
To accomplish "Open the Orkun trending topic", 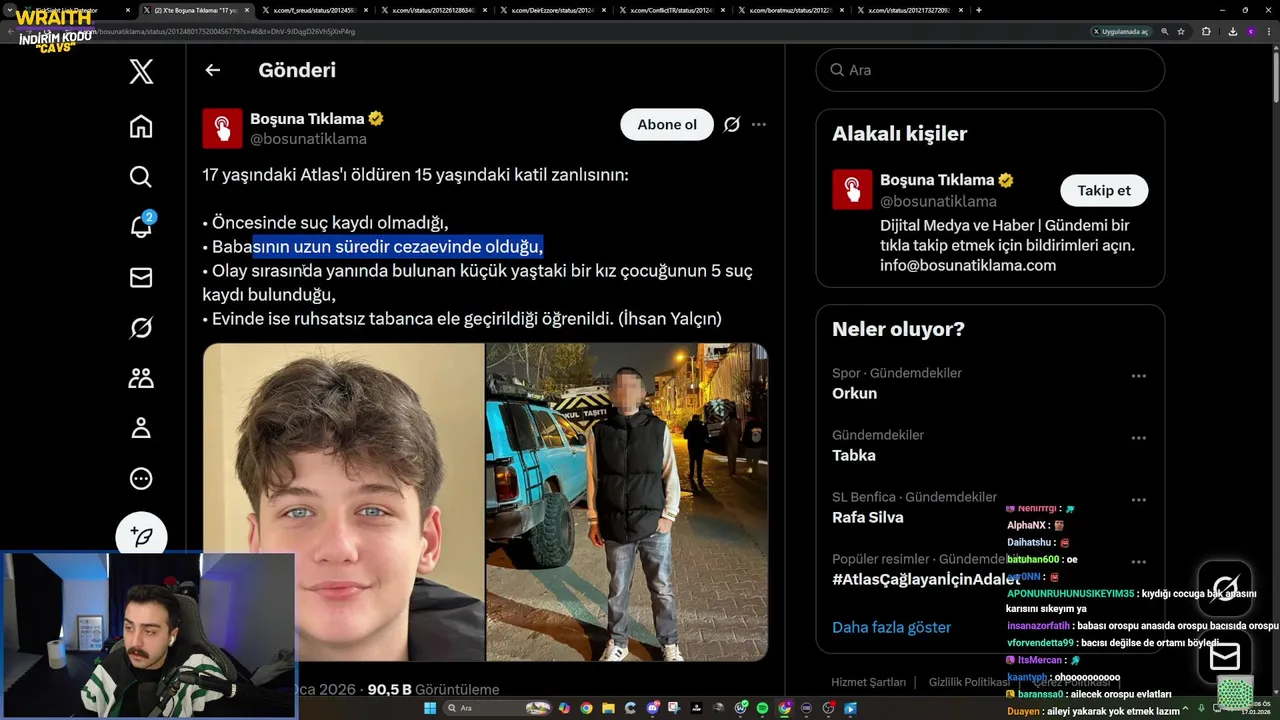I will [x=854, y=393].
